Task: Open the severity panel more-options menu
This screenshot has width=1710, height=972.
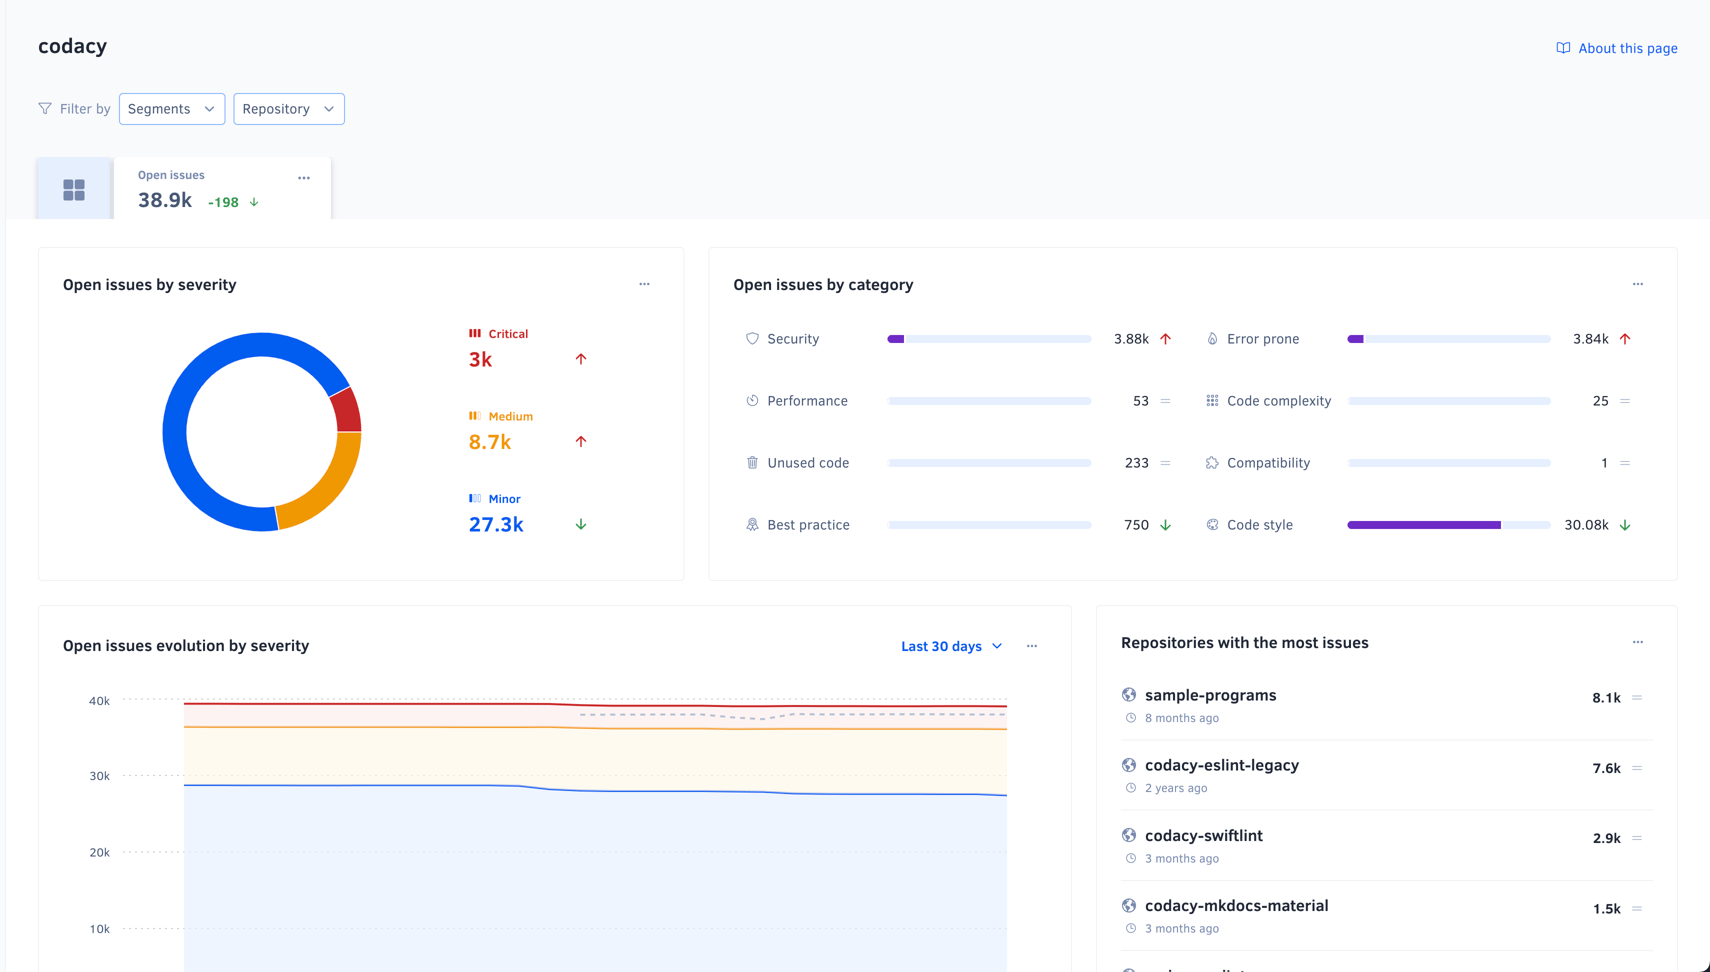Action: 644,284
